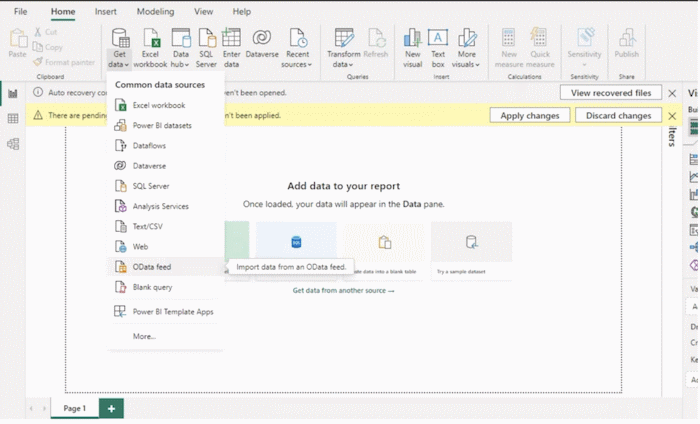
Task: Click the Paste icon
Action: pyautogui.click(x=17, y=43)
